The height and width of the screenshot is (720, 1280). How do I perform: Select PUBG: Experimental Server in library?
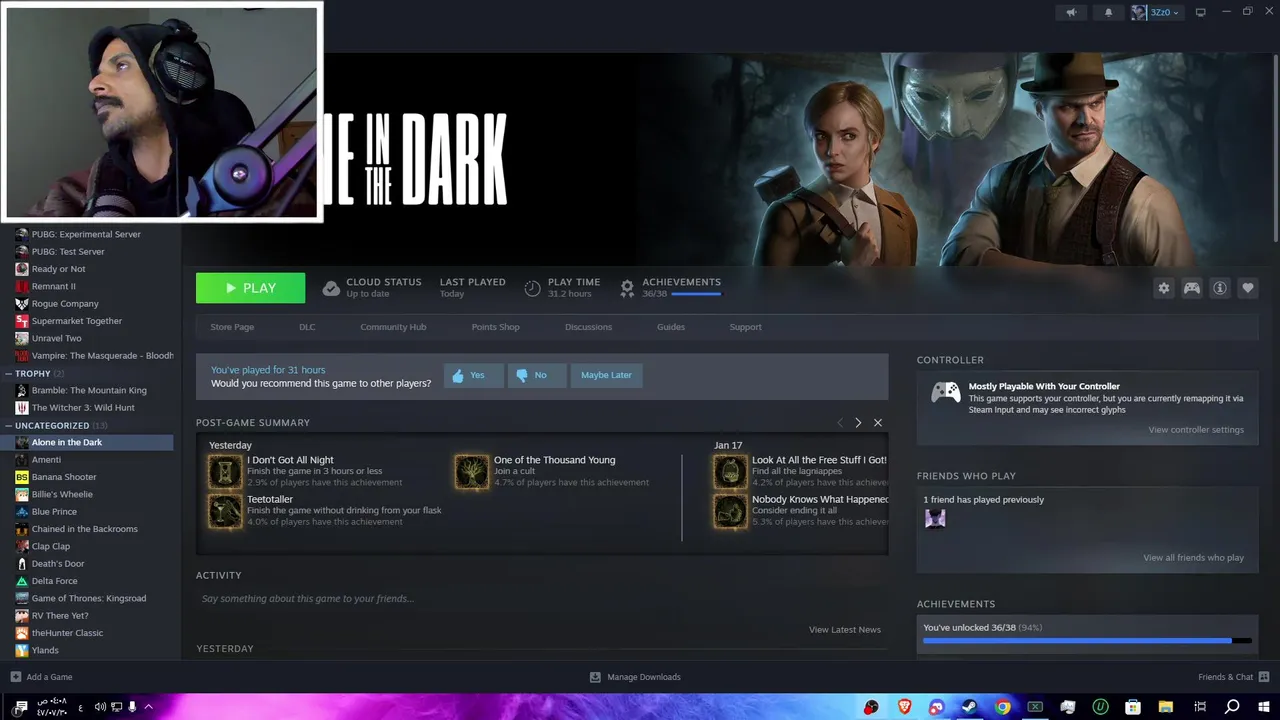click(86, 234)
